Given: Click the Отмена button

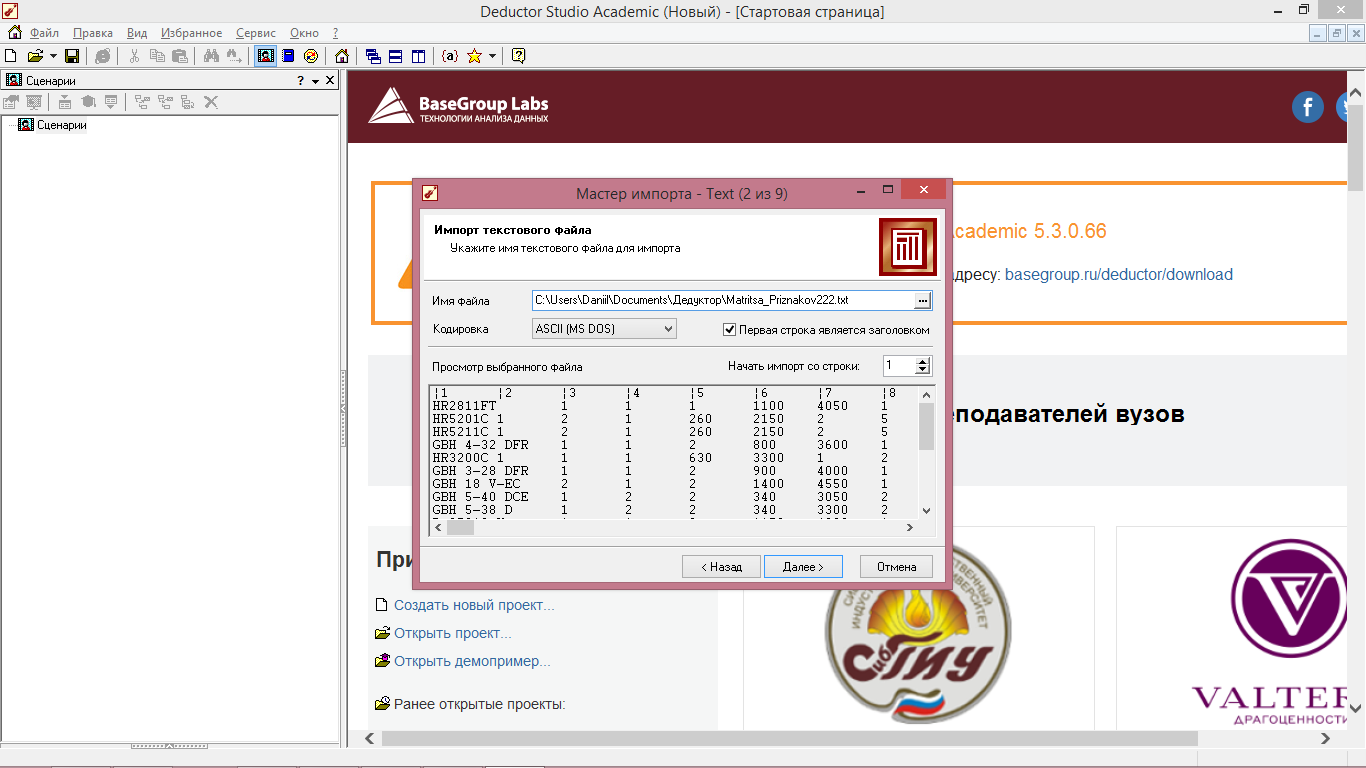Looking at the screenshot, I should coord(896,567).
